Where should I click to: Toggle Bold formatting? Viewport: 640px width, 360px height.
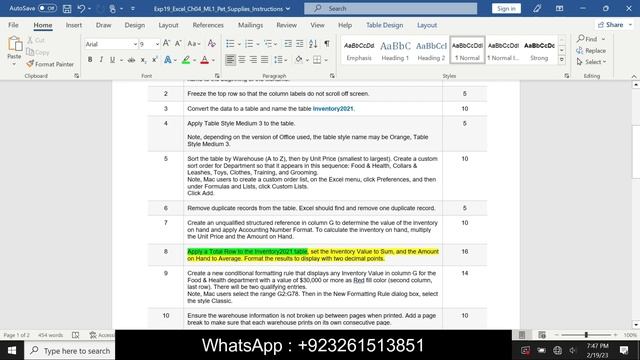(90, 60)
